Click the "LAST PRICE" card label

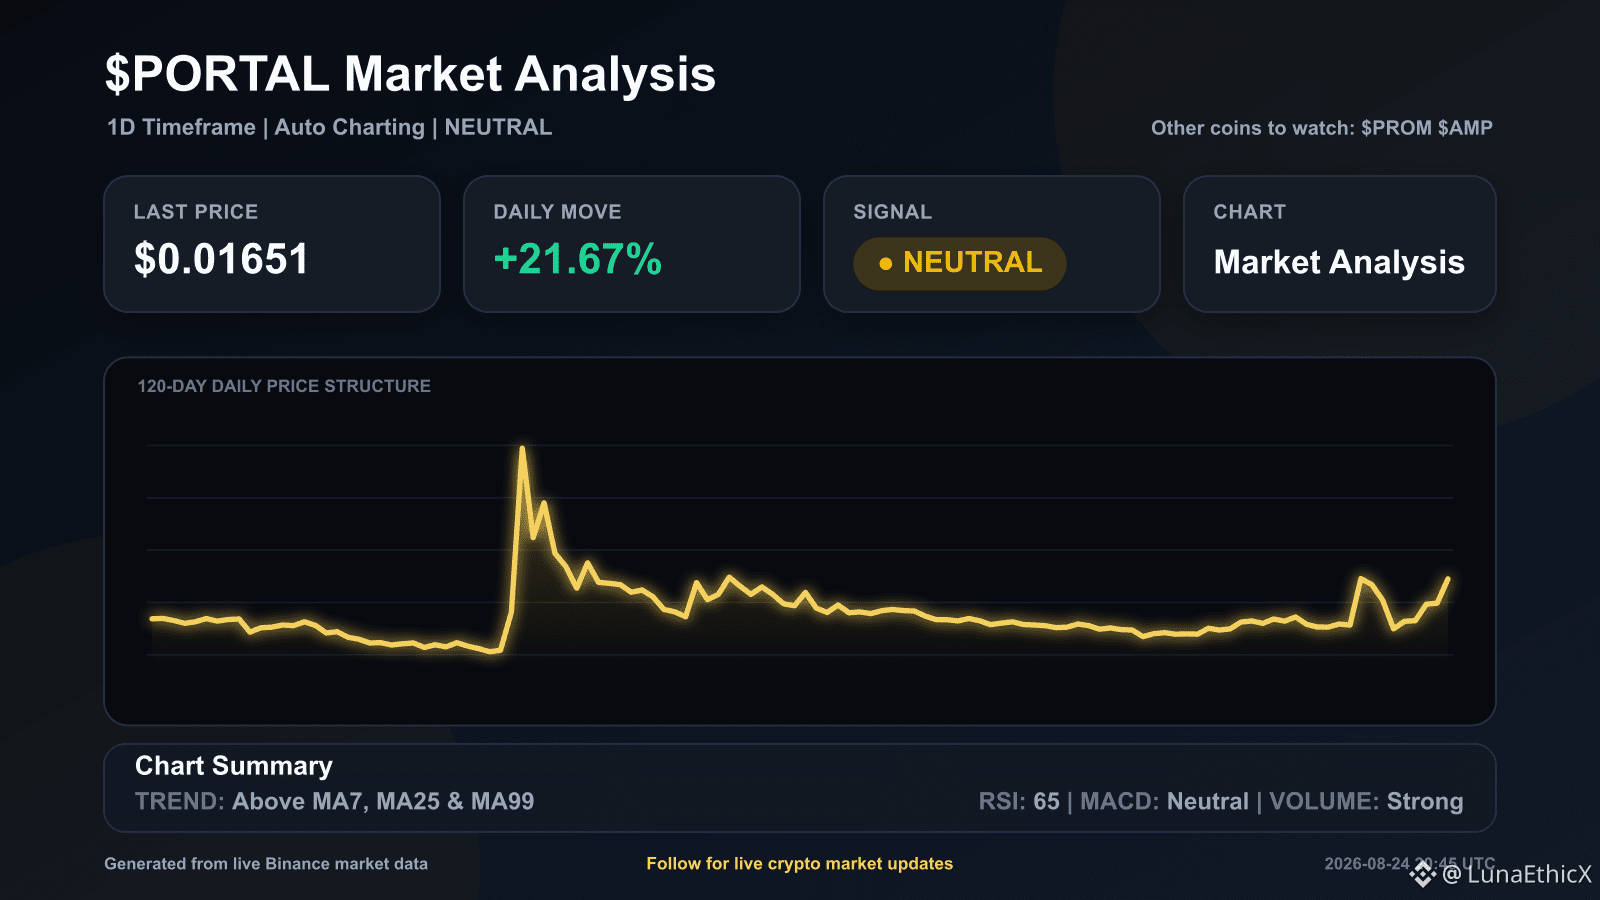[196, 212]
